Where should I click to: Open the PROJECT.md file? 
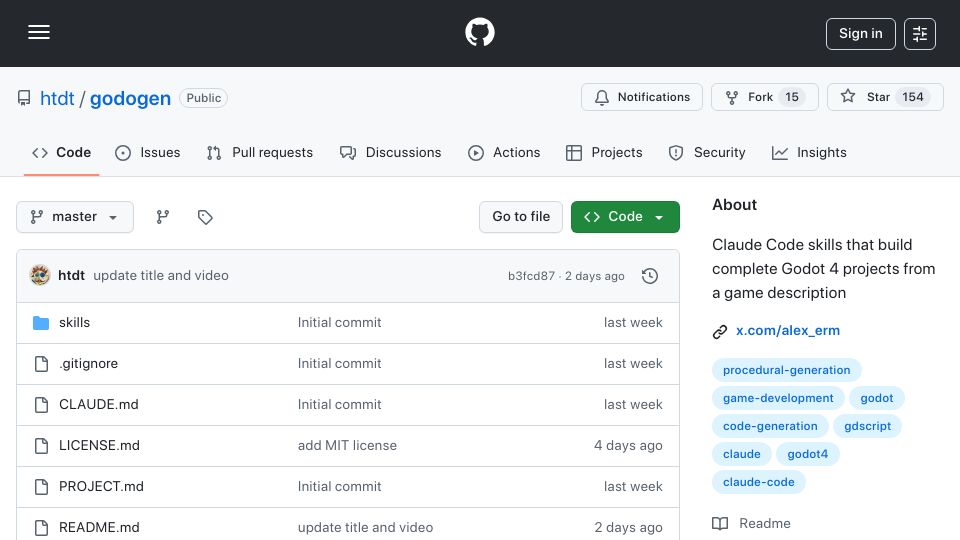click(101, 487)
